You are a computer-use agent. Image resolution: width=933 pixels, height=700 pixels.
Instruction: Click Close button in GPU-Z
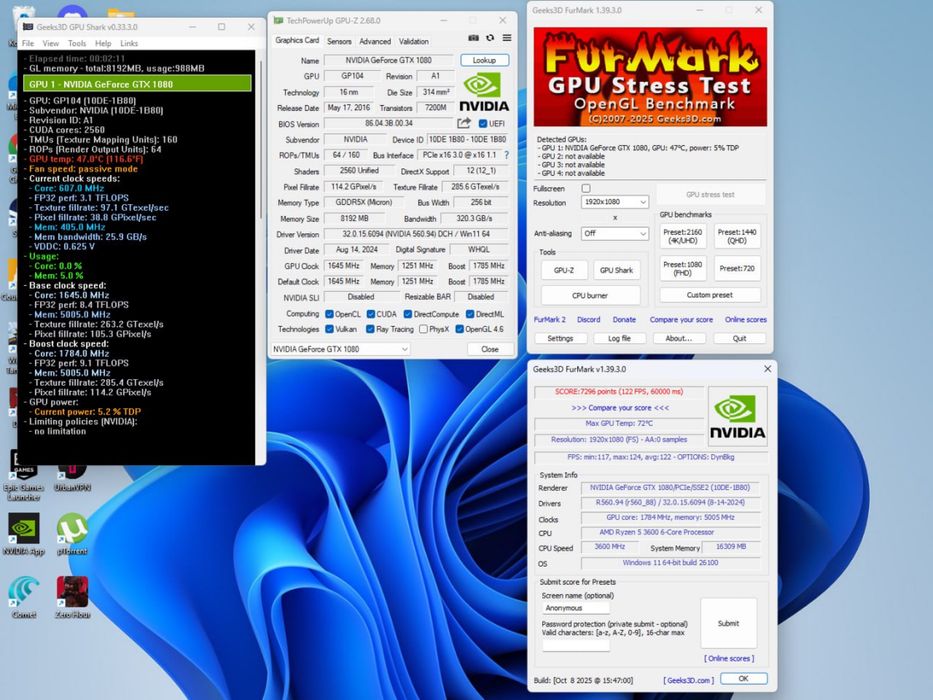[490, 349]
